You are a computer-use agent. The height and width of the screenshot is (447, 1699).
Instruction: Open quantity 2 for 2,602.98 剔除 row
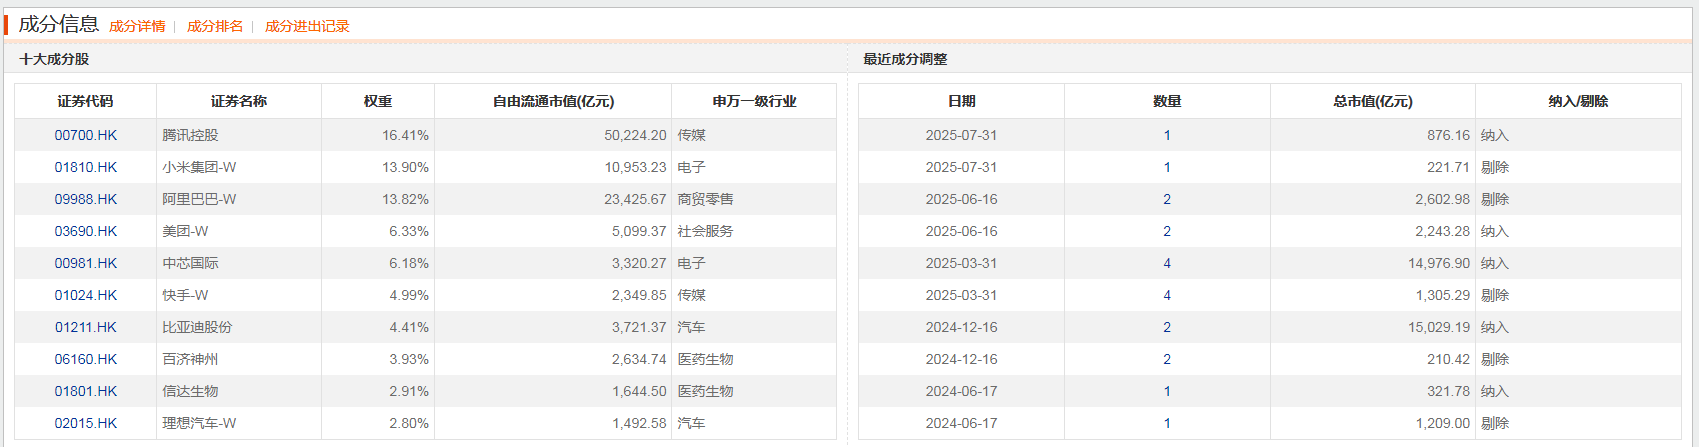click(1167, 199)
